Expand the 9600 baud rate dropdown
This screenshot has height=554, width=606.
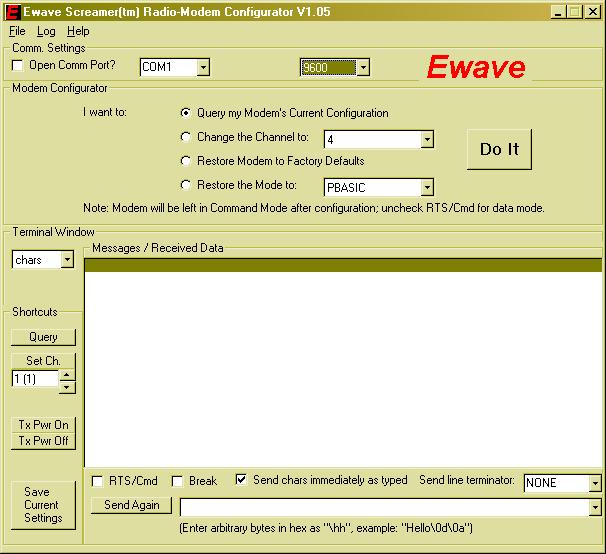[363, 68]
